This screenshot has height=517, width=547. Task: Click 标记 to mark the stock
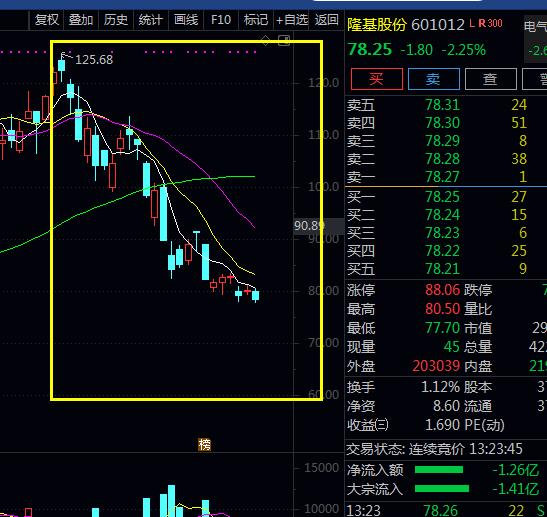pos(256,20)
